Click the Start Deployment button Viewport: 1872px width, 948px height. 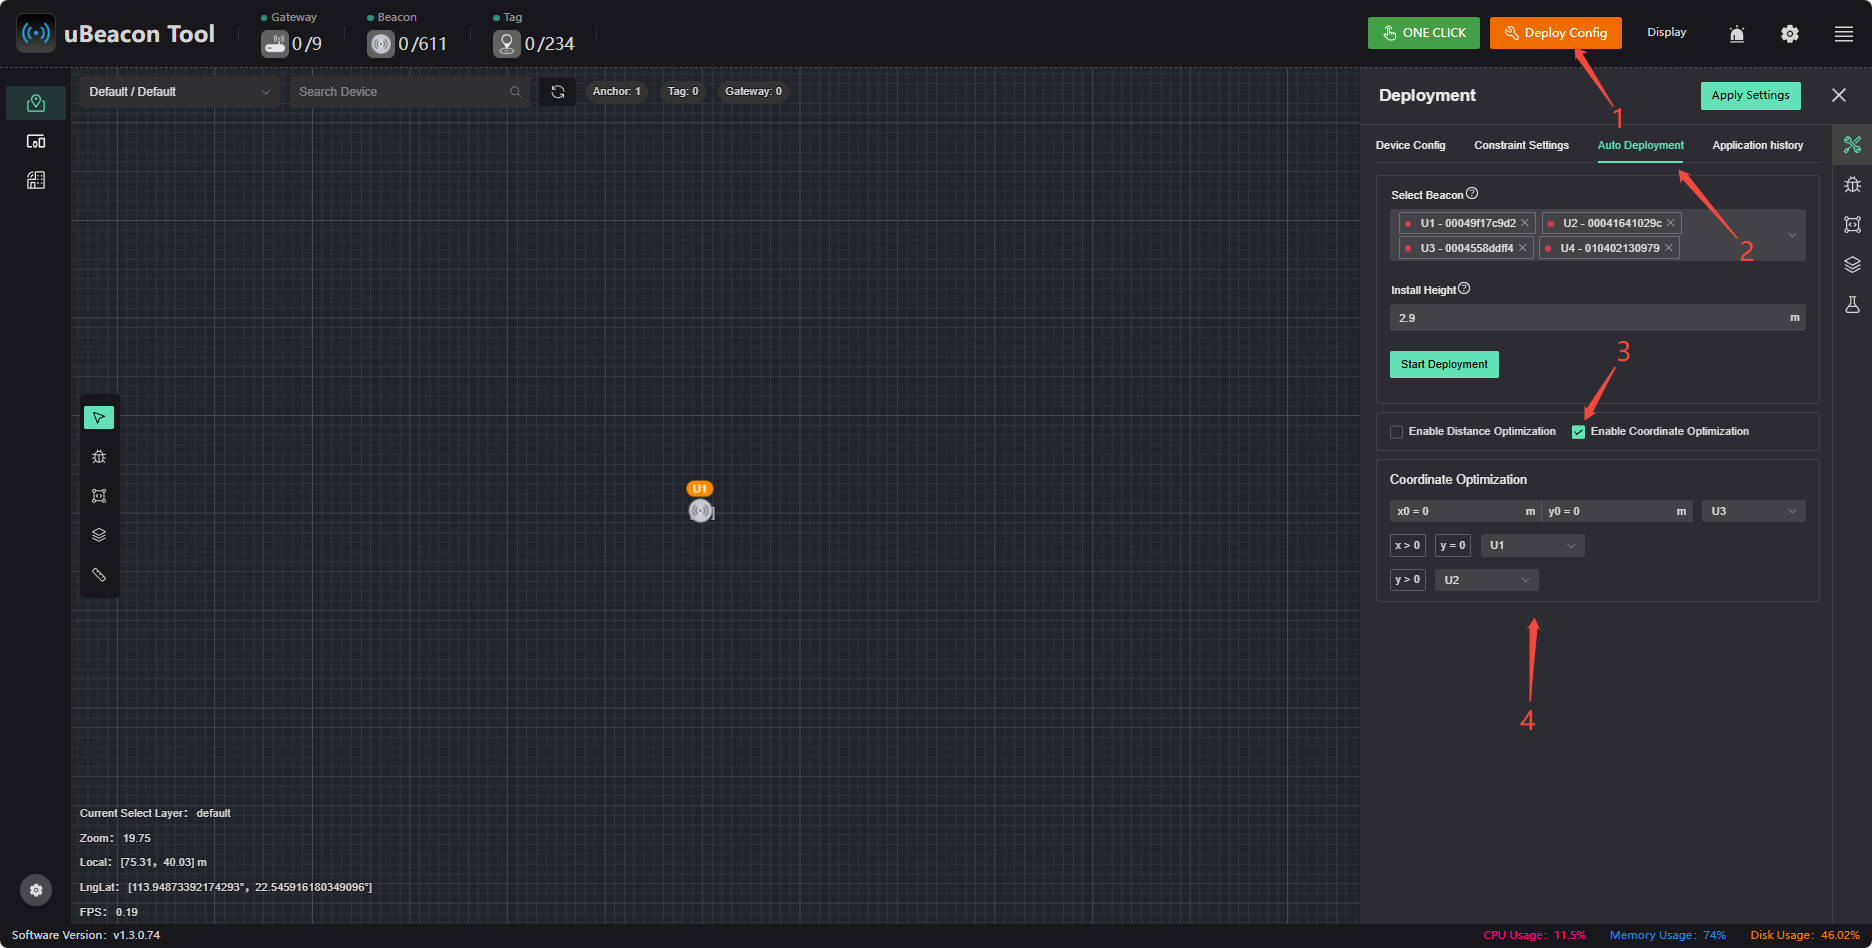click(1444, 364)
